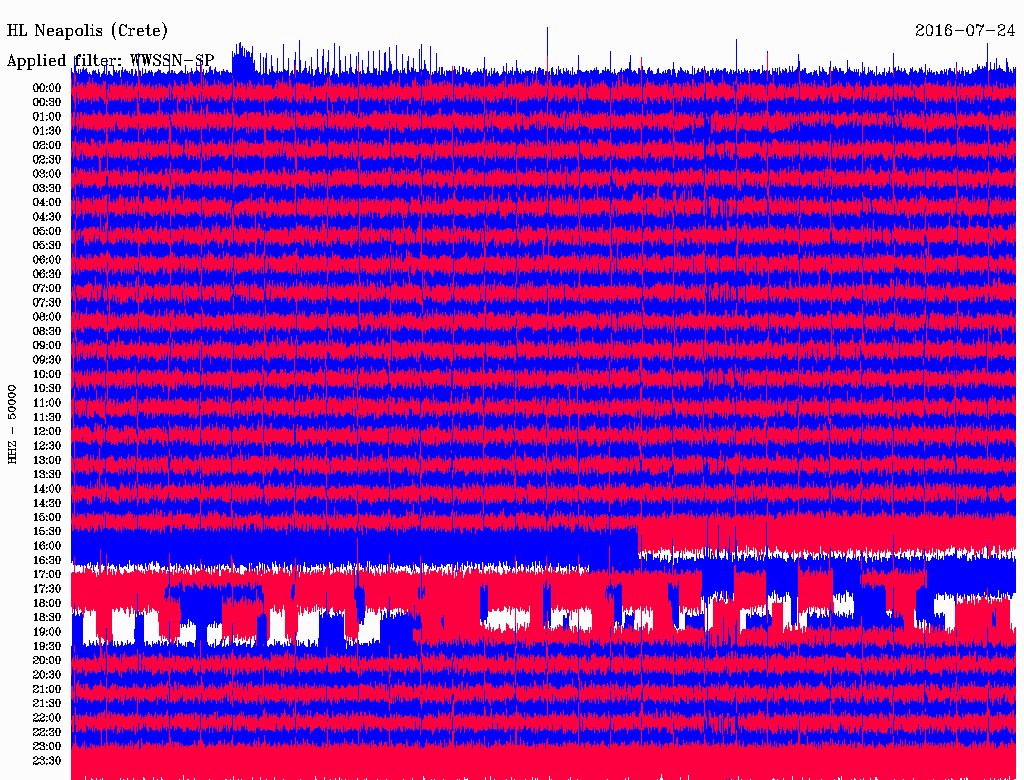Click the 17:00 time label

pyautogui.click(x=47, y=574)
